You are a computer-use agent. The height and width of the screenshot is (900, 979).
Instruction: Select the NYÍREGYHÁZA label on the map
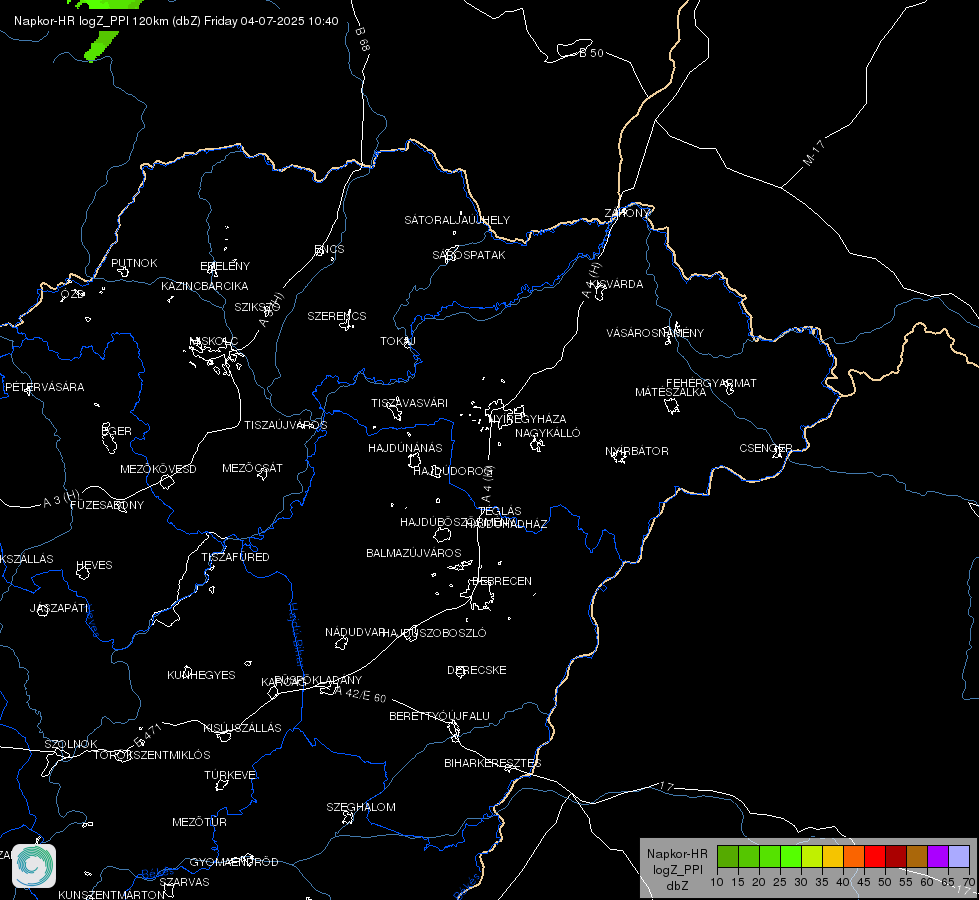[528, 418]
